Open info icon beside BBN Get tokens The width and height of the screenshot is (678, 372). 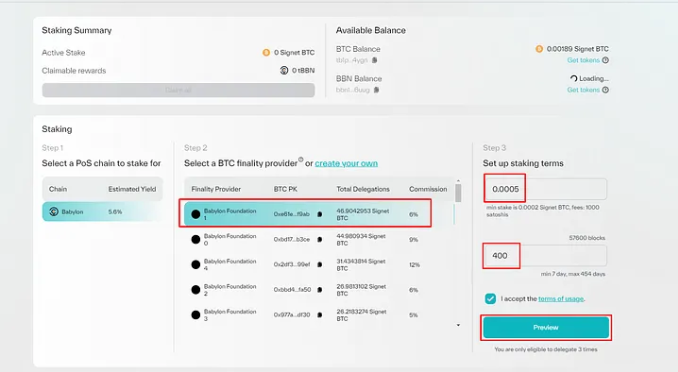point(605,90)
